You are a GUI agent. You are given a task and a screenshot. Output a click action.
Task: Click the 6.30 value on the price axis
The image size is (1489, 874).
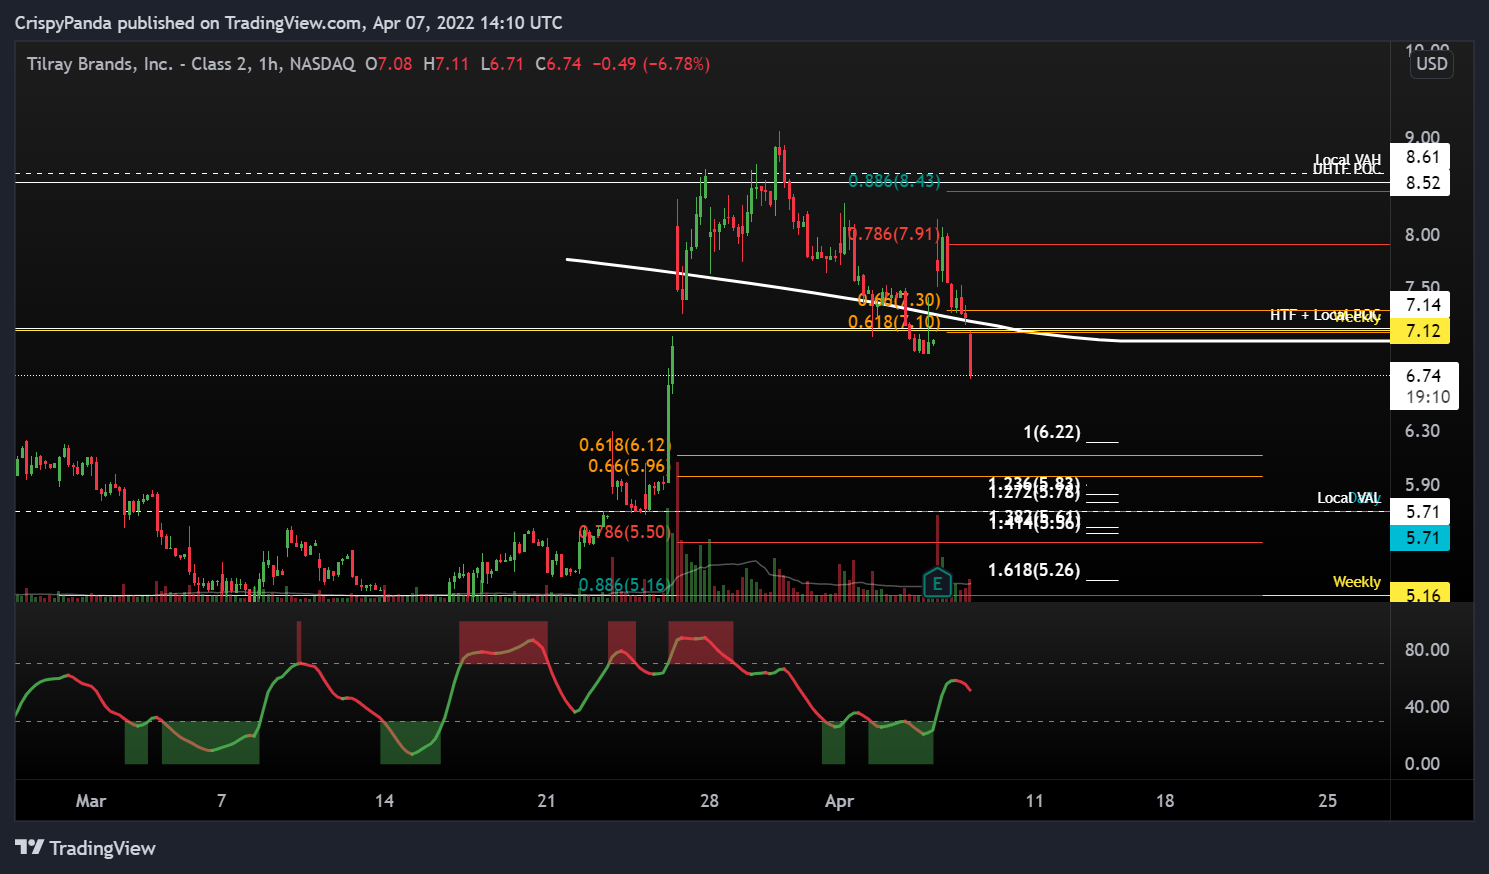click(1422, 431)
